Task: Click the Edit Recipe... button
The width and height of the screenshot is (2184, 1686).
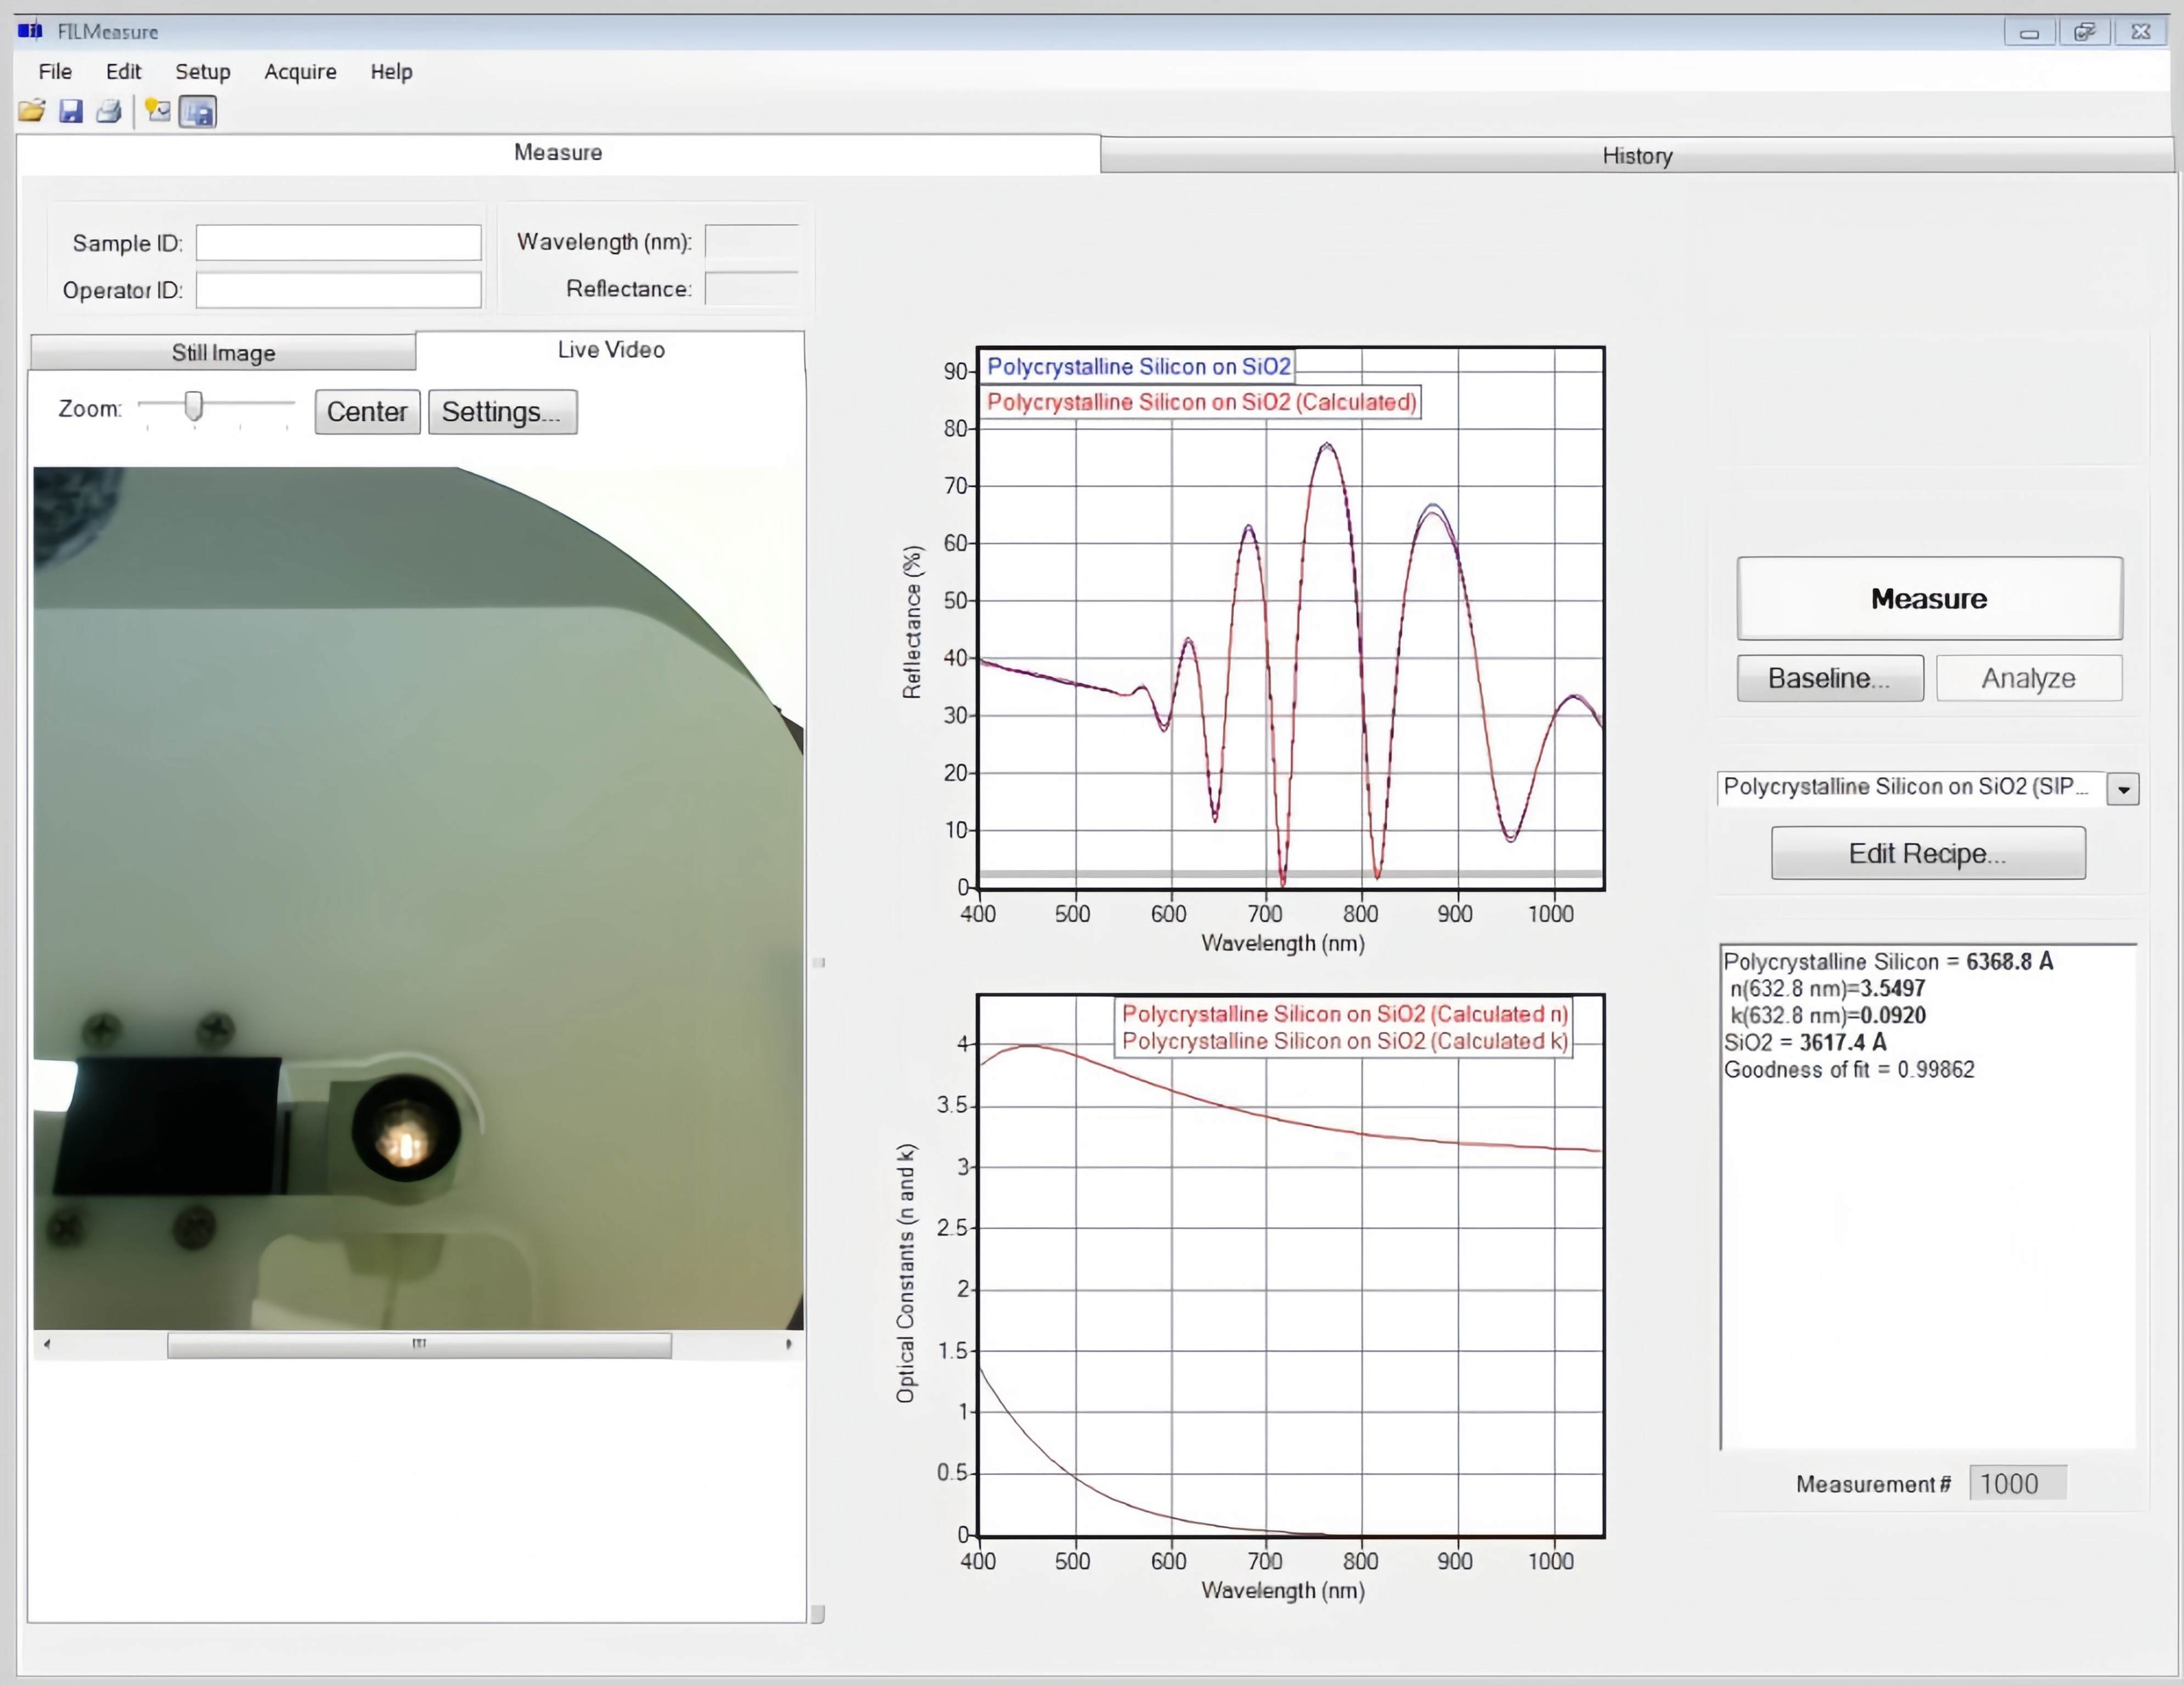Action: pyautogui.click(x=1928, y=853)
